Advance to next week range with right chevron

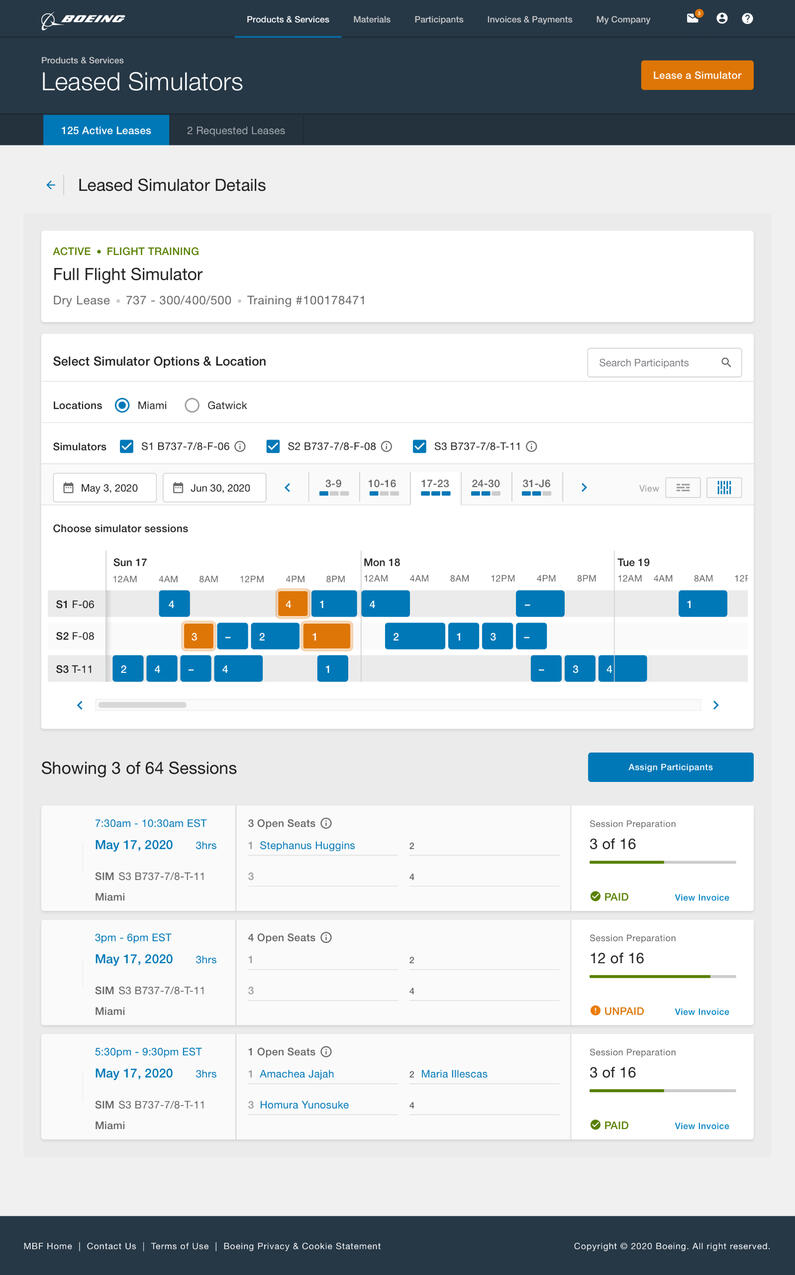coord(583,487)
